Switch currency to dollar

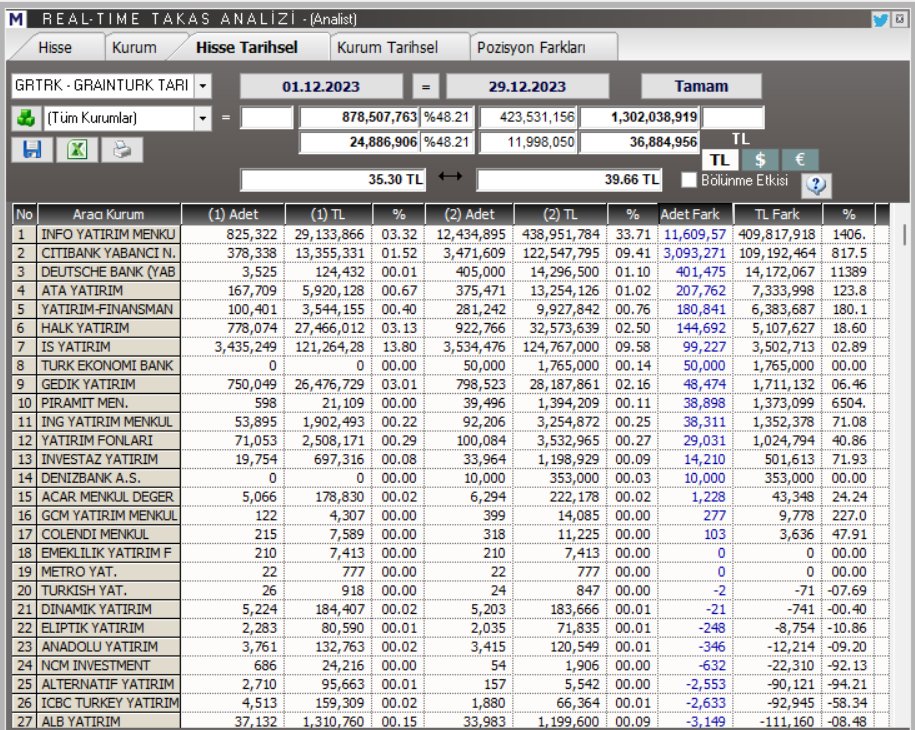click(760, 159)
